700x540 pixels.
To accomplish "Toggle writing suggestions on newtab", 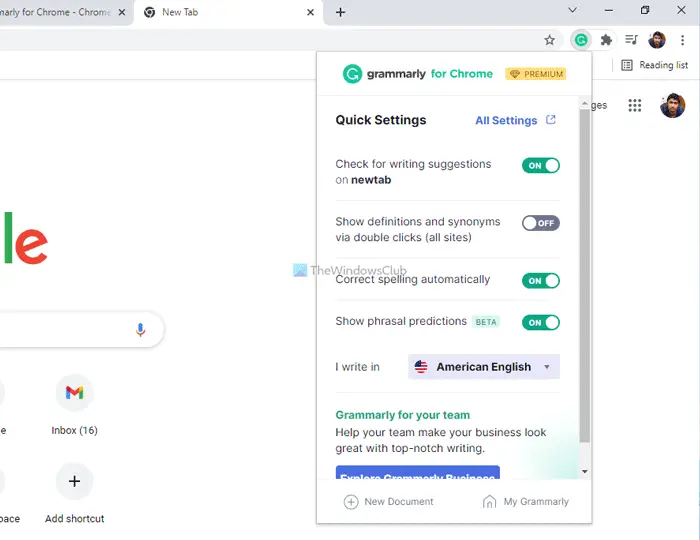I will 541,166.
